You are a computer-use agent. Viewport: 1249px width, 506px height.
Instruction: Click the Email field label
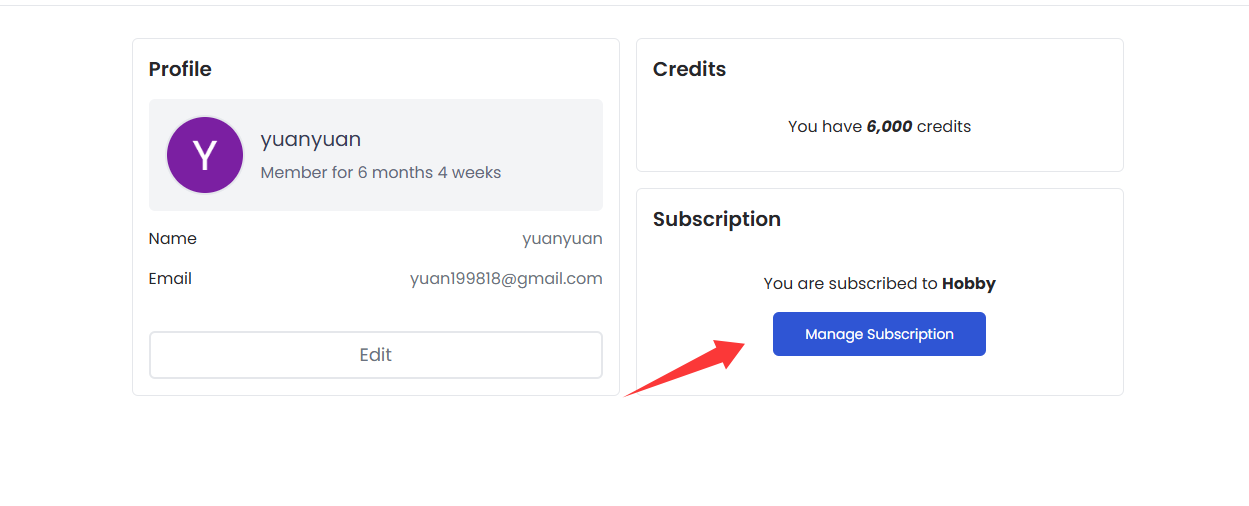click(170, 278)
